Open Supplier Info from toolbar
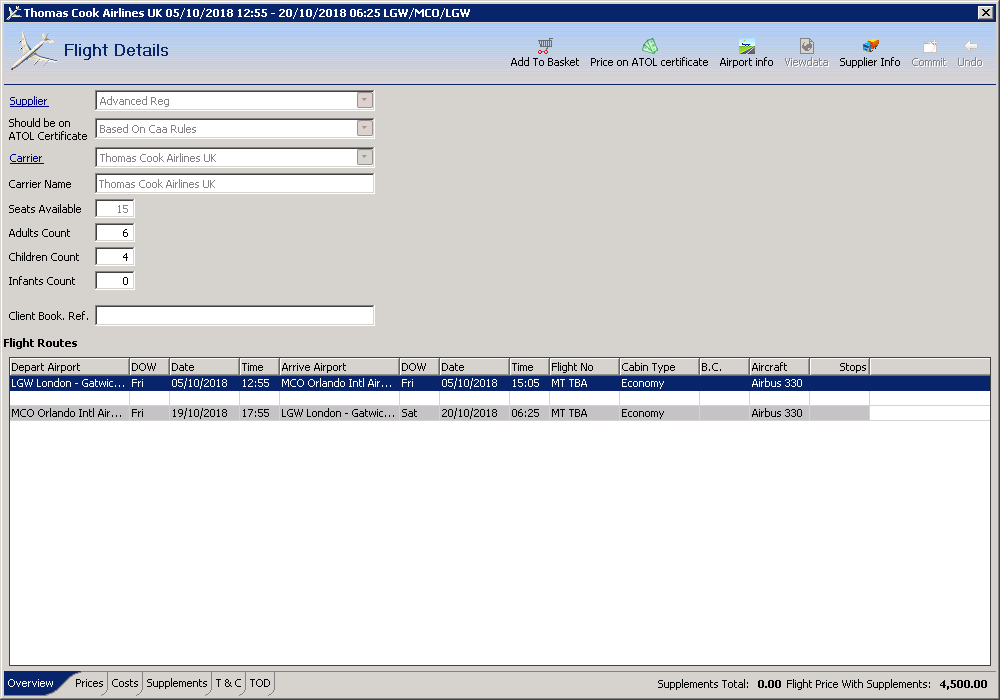Image resolution: width=1000 pixels, height=700 pixels. pos(869,53)
